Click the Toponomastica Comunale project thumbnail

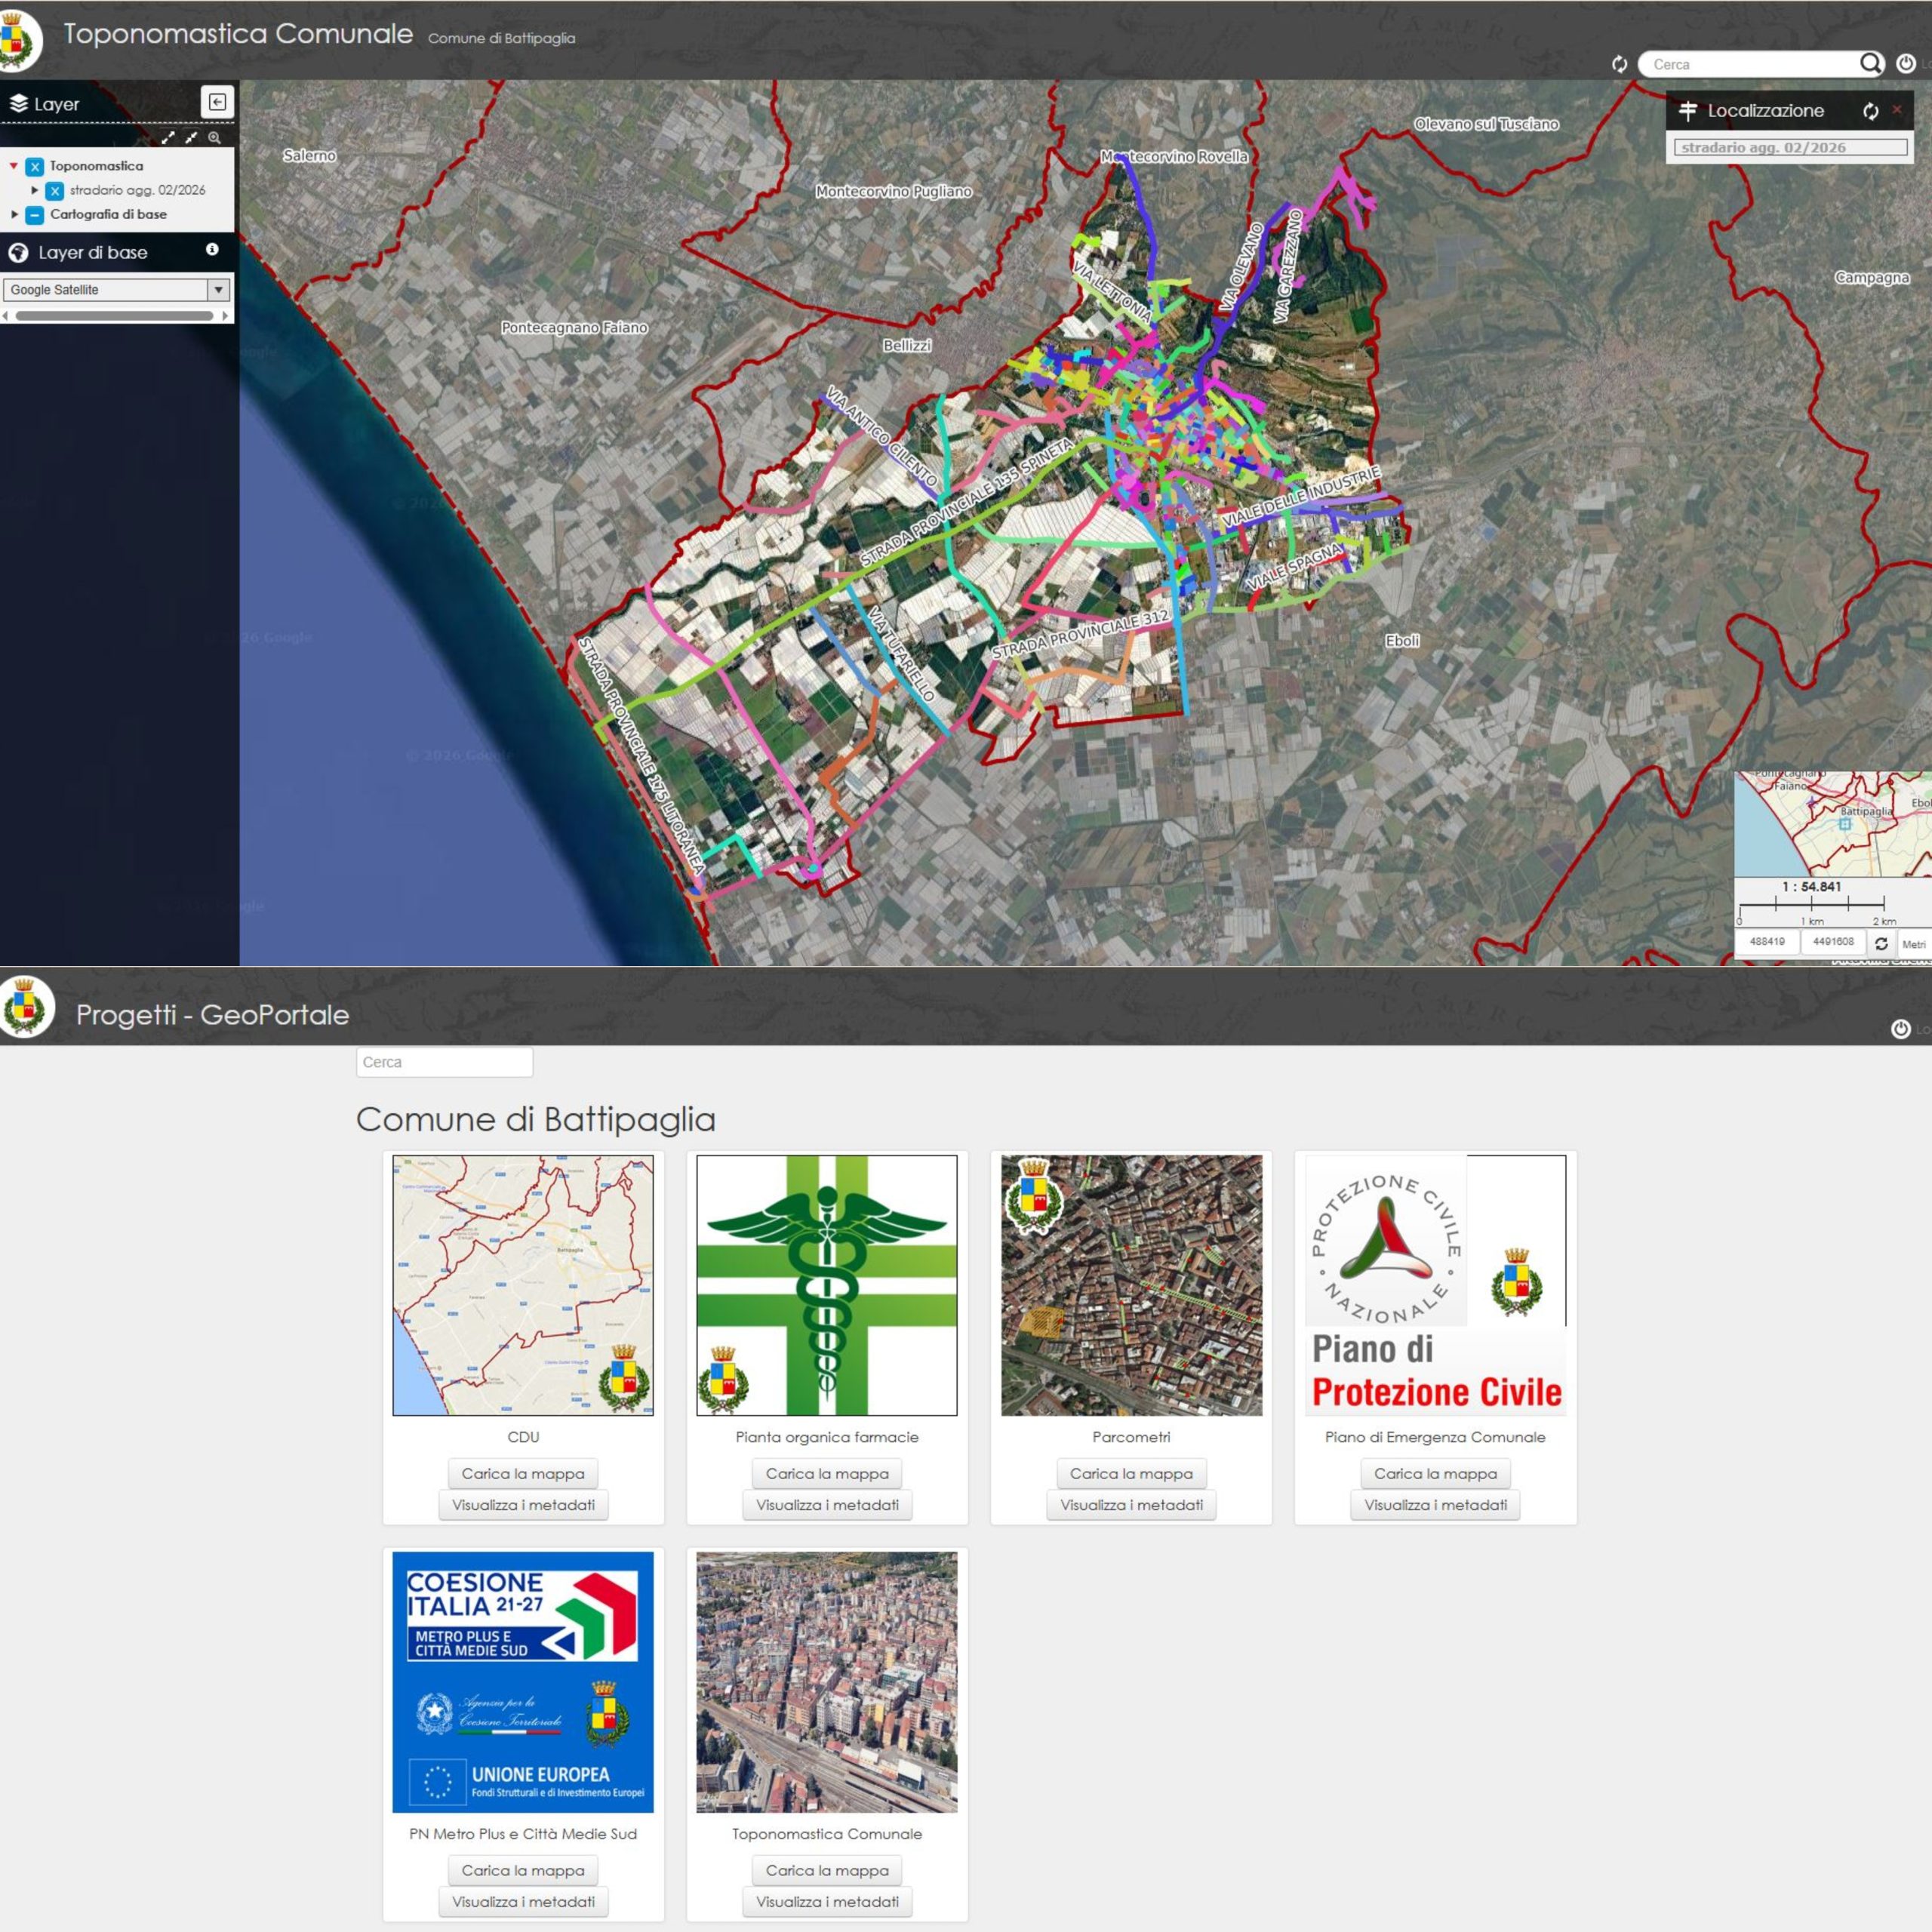[826, 1682]
